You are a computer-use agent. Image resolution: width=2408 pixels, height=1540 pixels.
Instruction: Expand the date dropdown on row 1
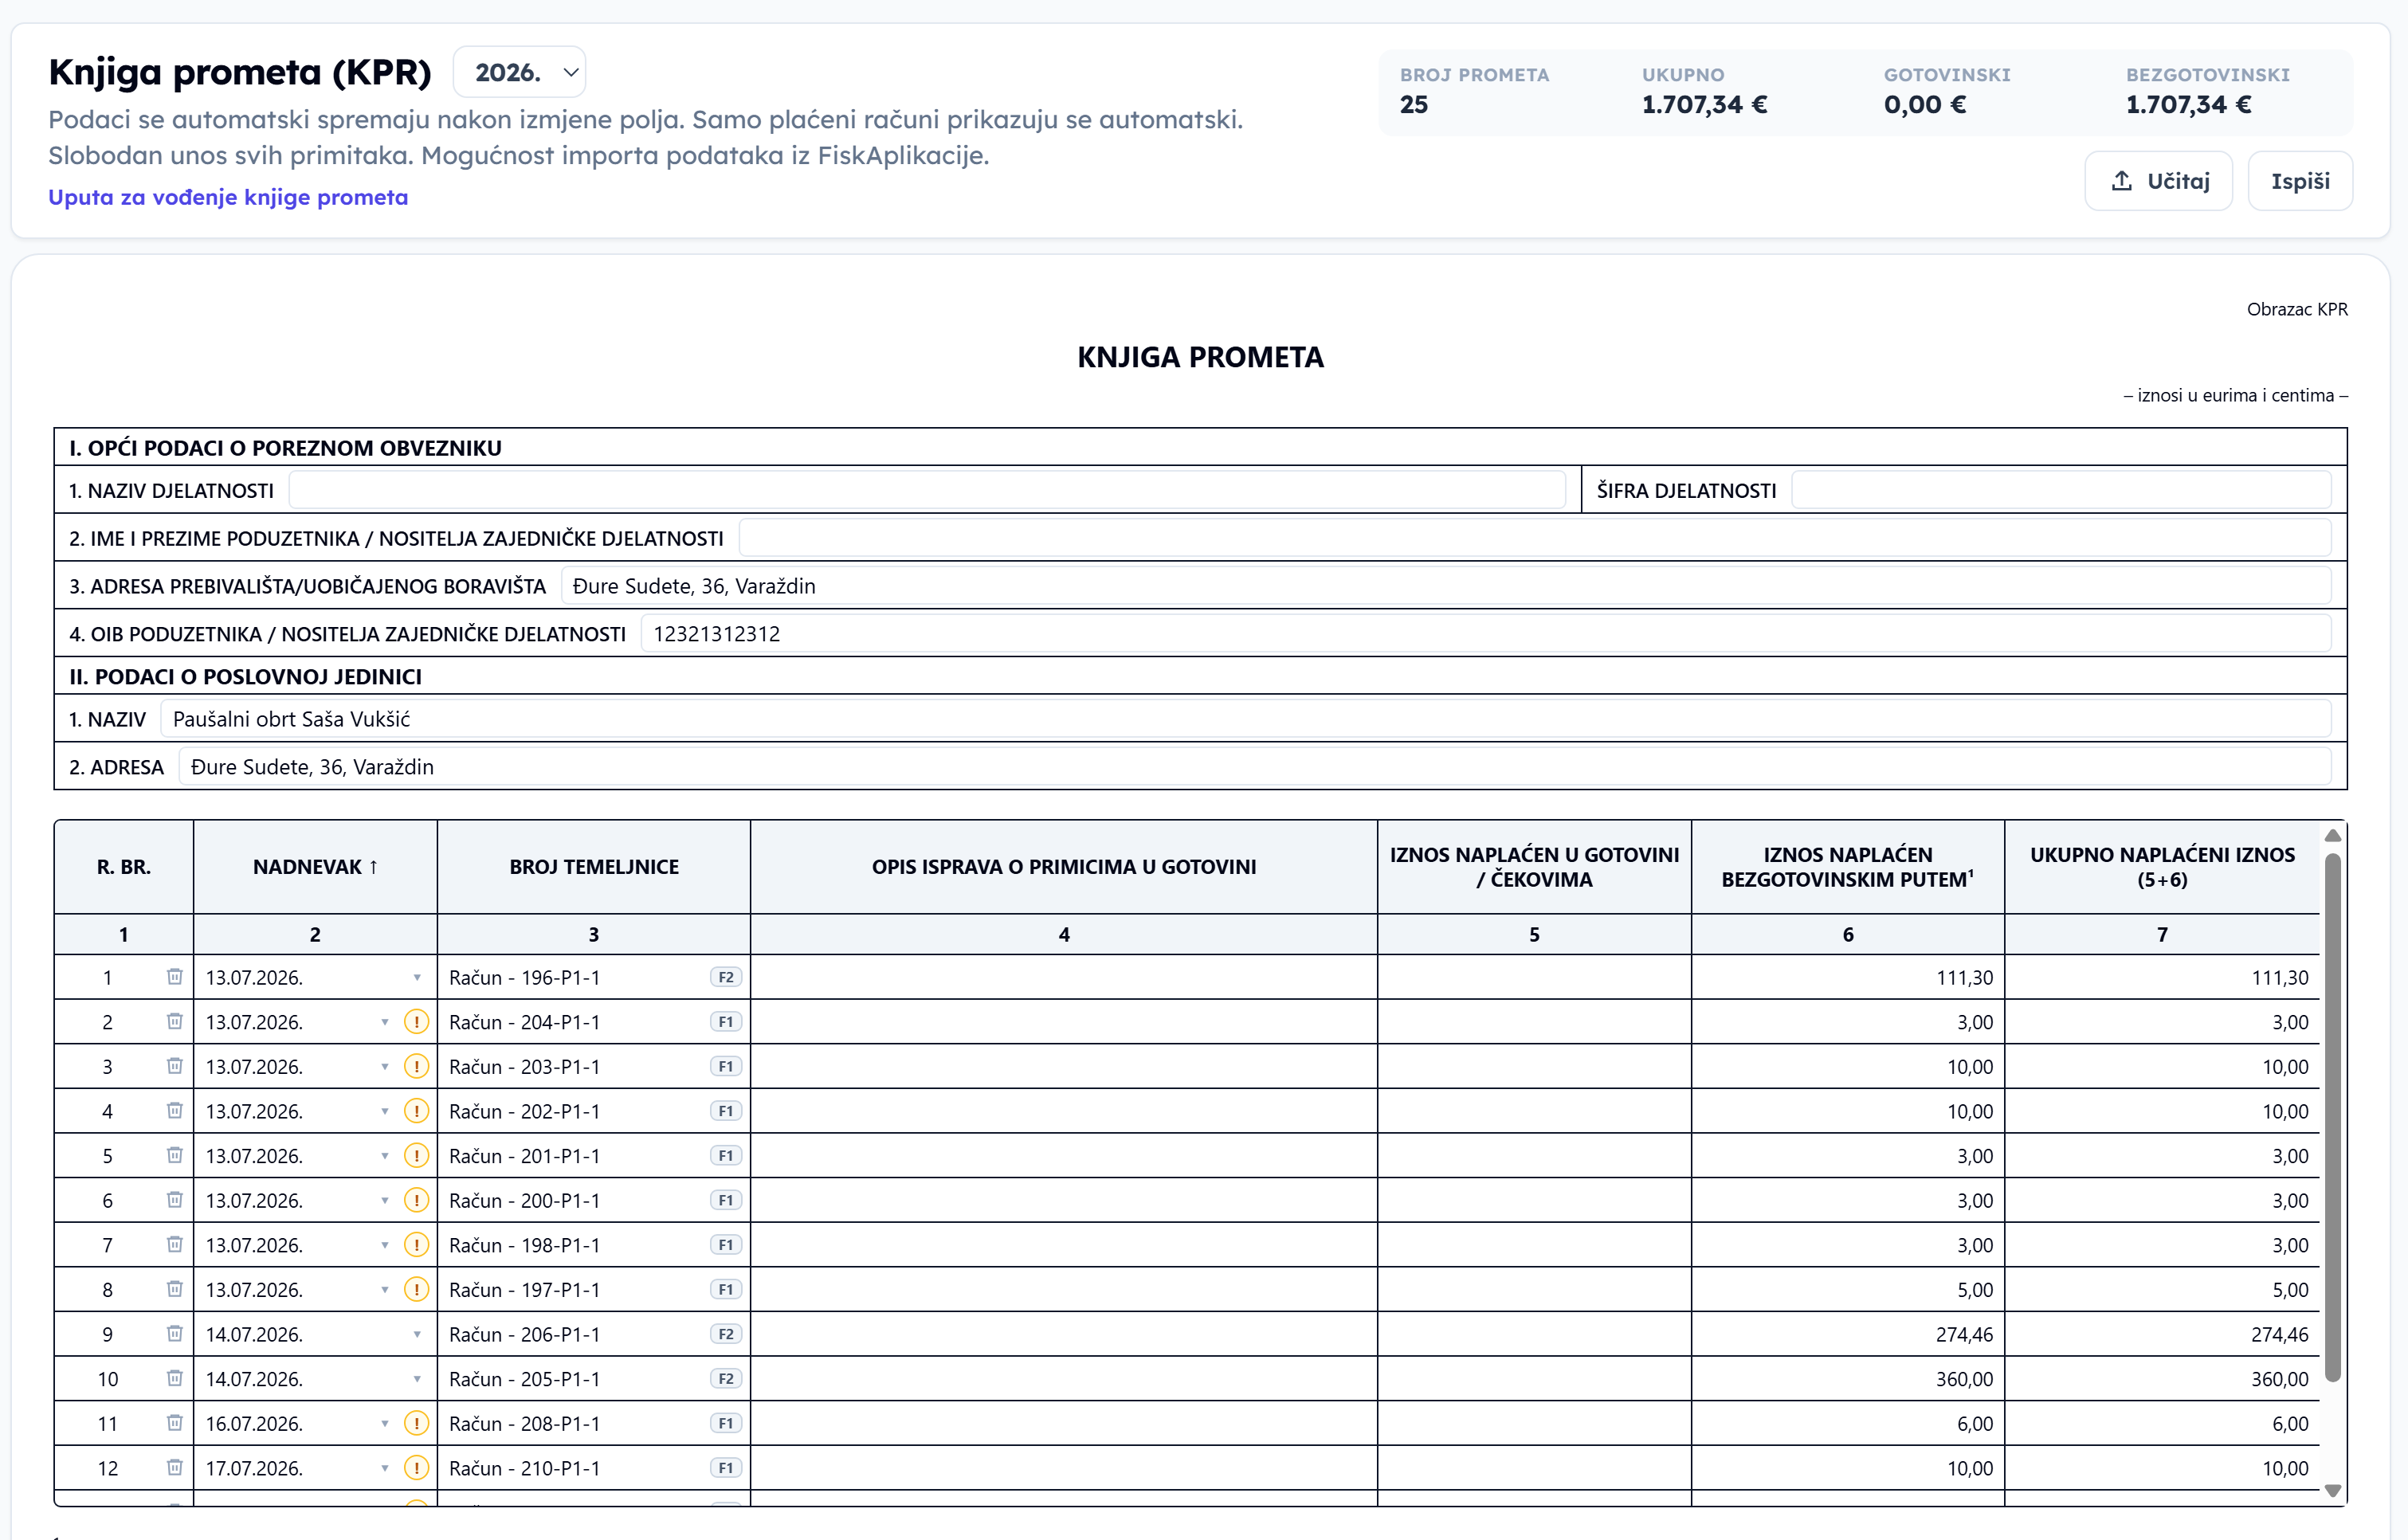[x=417, y=978]
